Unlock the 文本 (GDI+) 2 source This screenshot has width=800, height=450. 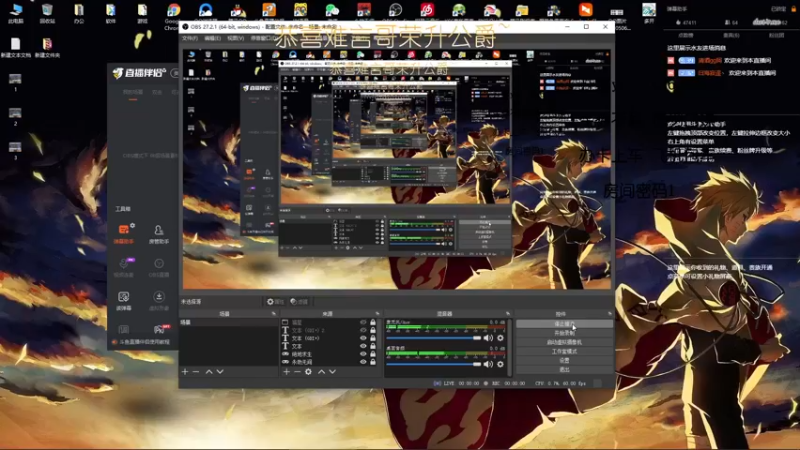point(373,330)
